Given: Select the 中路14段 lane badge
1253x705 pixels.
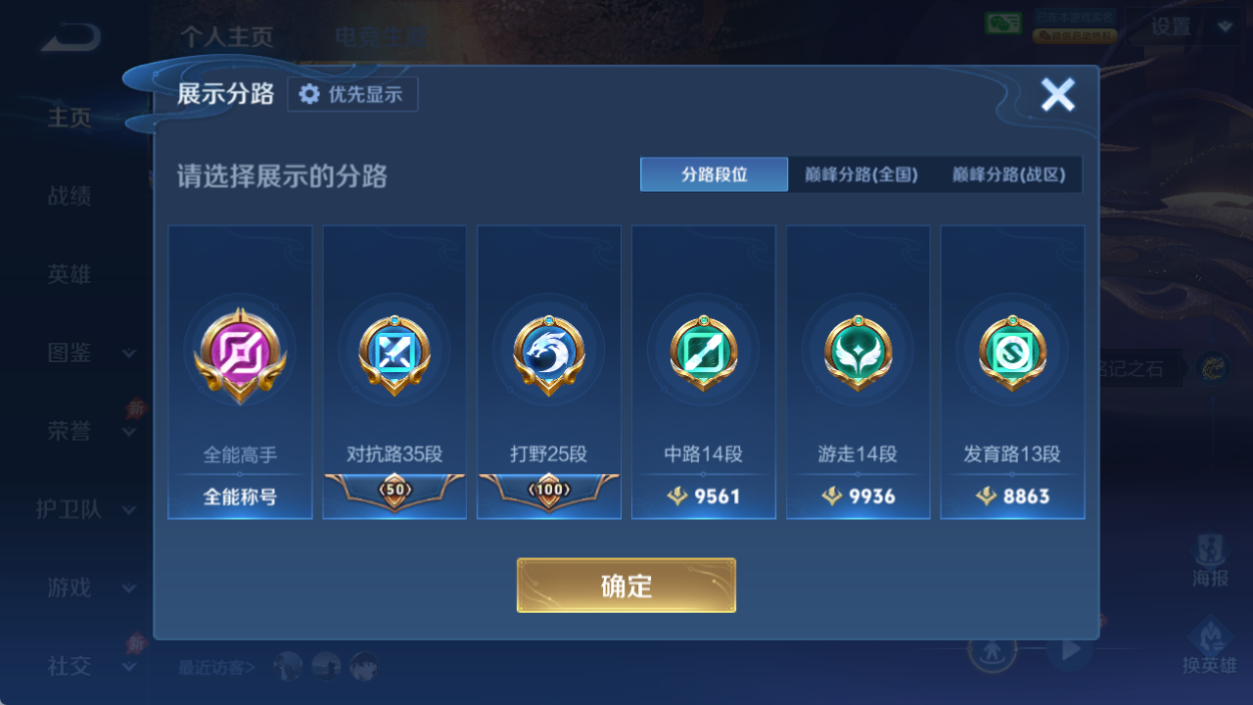Looking at the screenshot, I should (703, 354).
